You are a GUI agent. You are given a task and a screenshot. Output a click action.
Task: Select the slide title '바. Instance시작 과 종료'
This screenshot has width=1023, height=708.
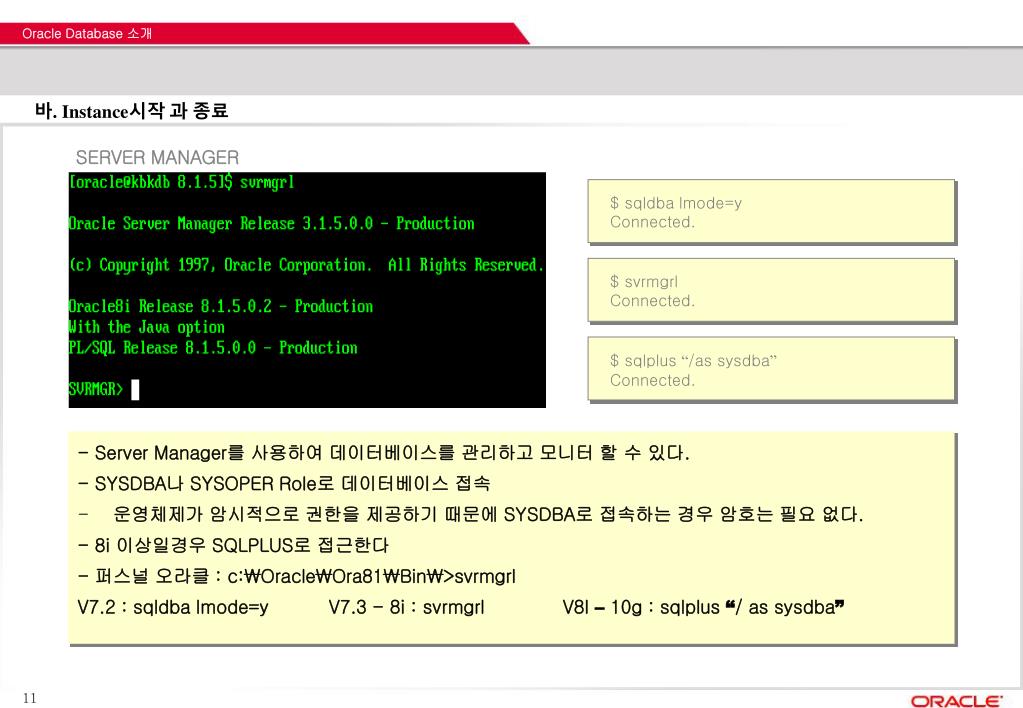pos(132,111)
